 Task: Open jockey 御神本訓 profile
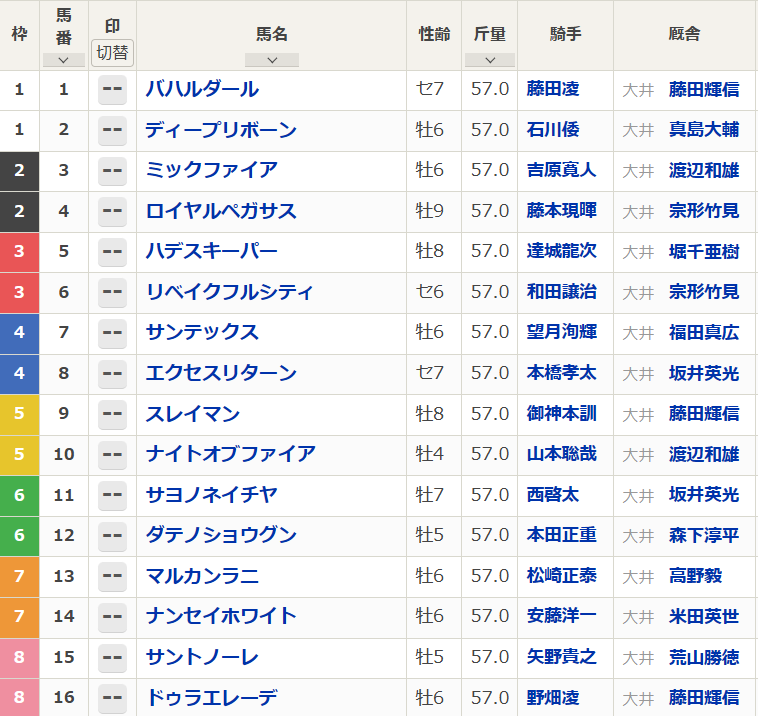[x=562, y=413]
